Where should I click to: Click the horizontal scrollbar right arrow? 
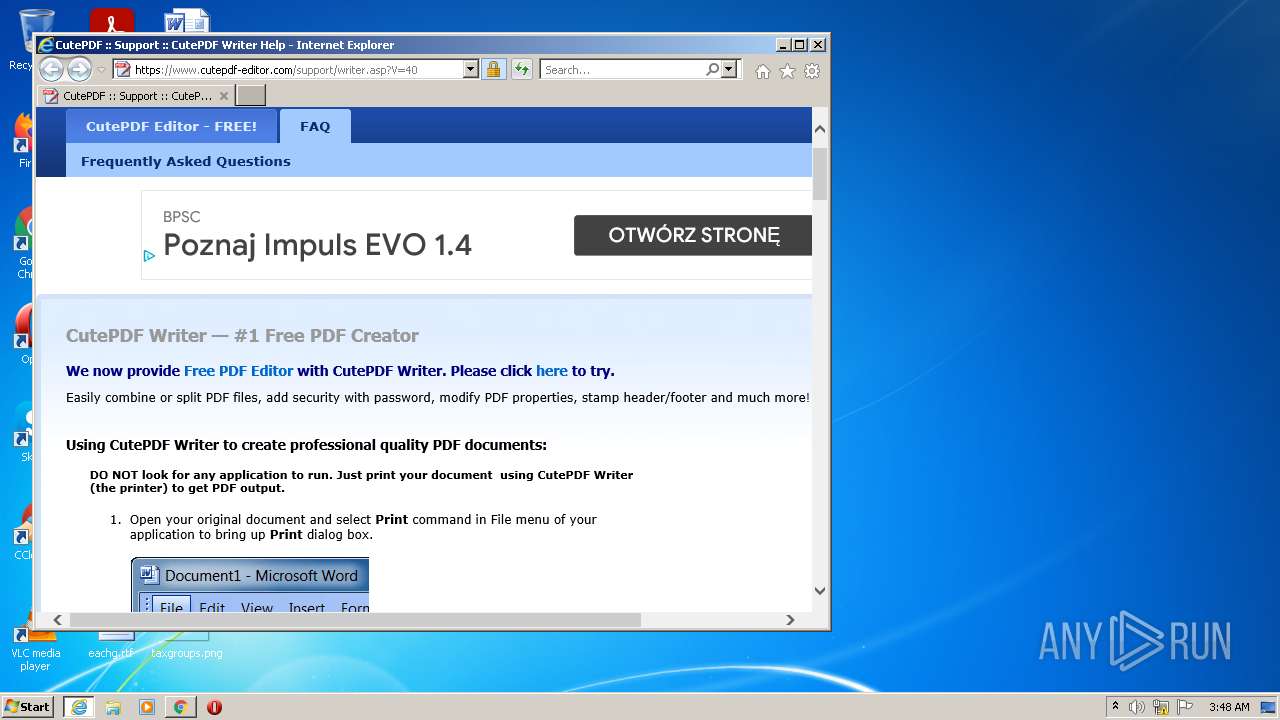pos(790,620)
